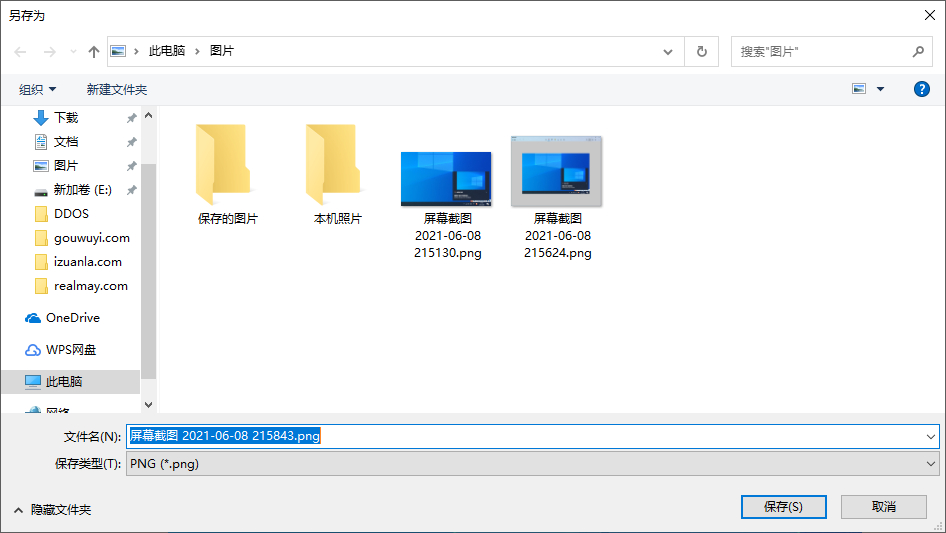Go back using the left arrow
The image size is (946, 533).
(20, 52)
